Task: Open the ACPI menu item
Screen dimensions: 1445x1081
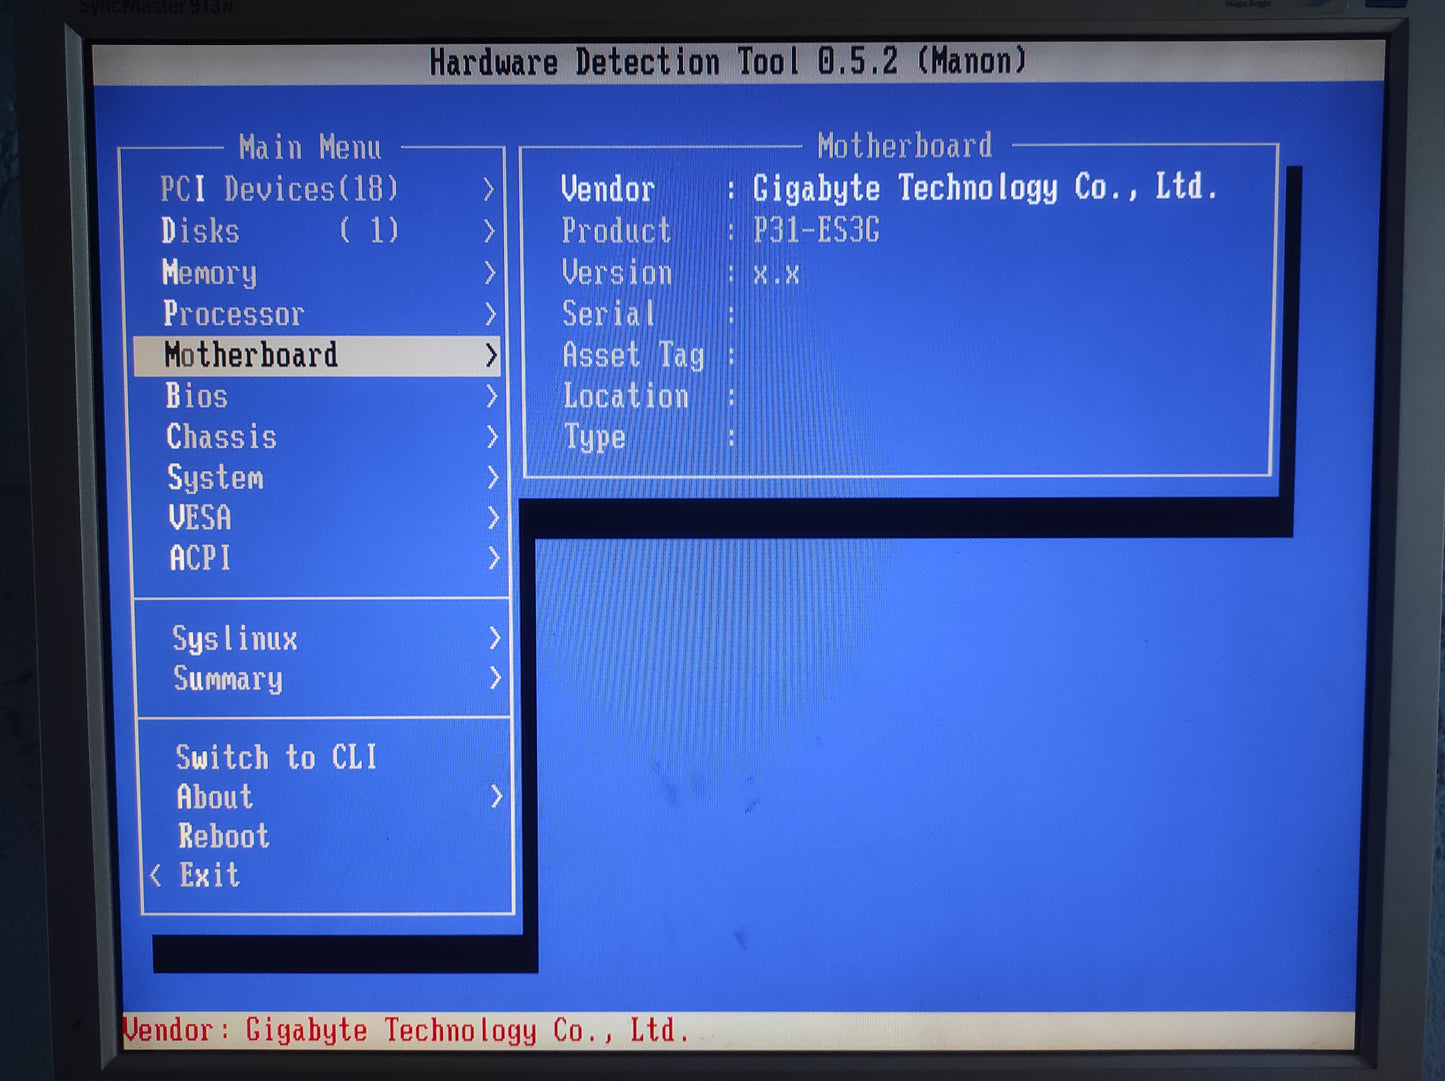Action: point(200,558)
